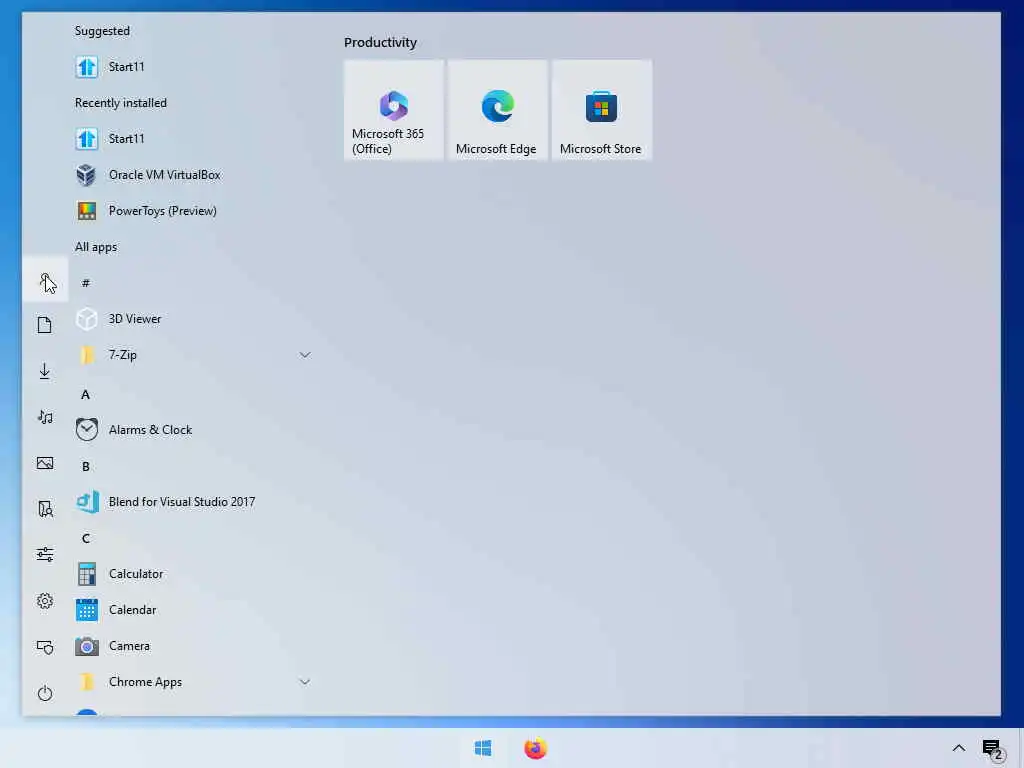This screenshot has height=768, width=1024.
Task: Open the Microsoft Edge tile
Action: 498,110
